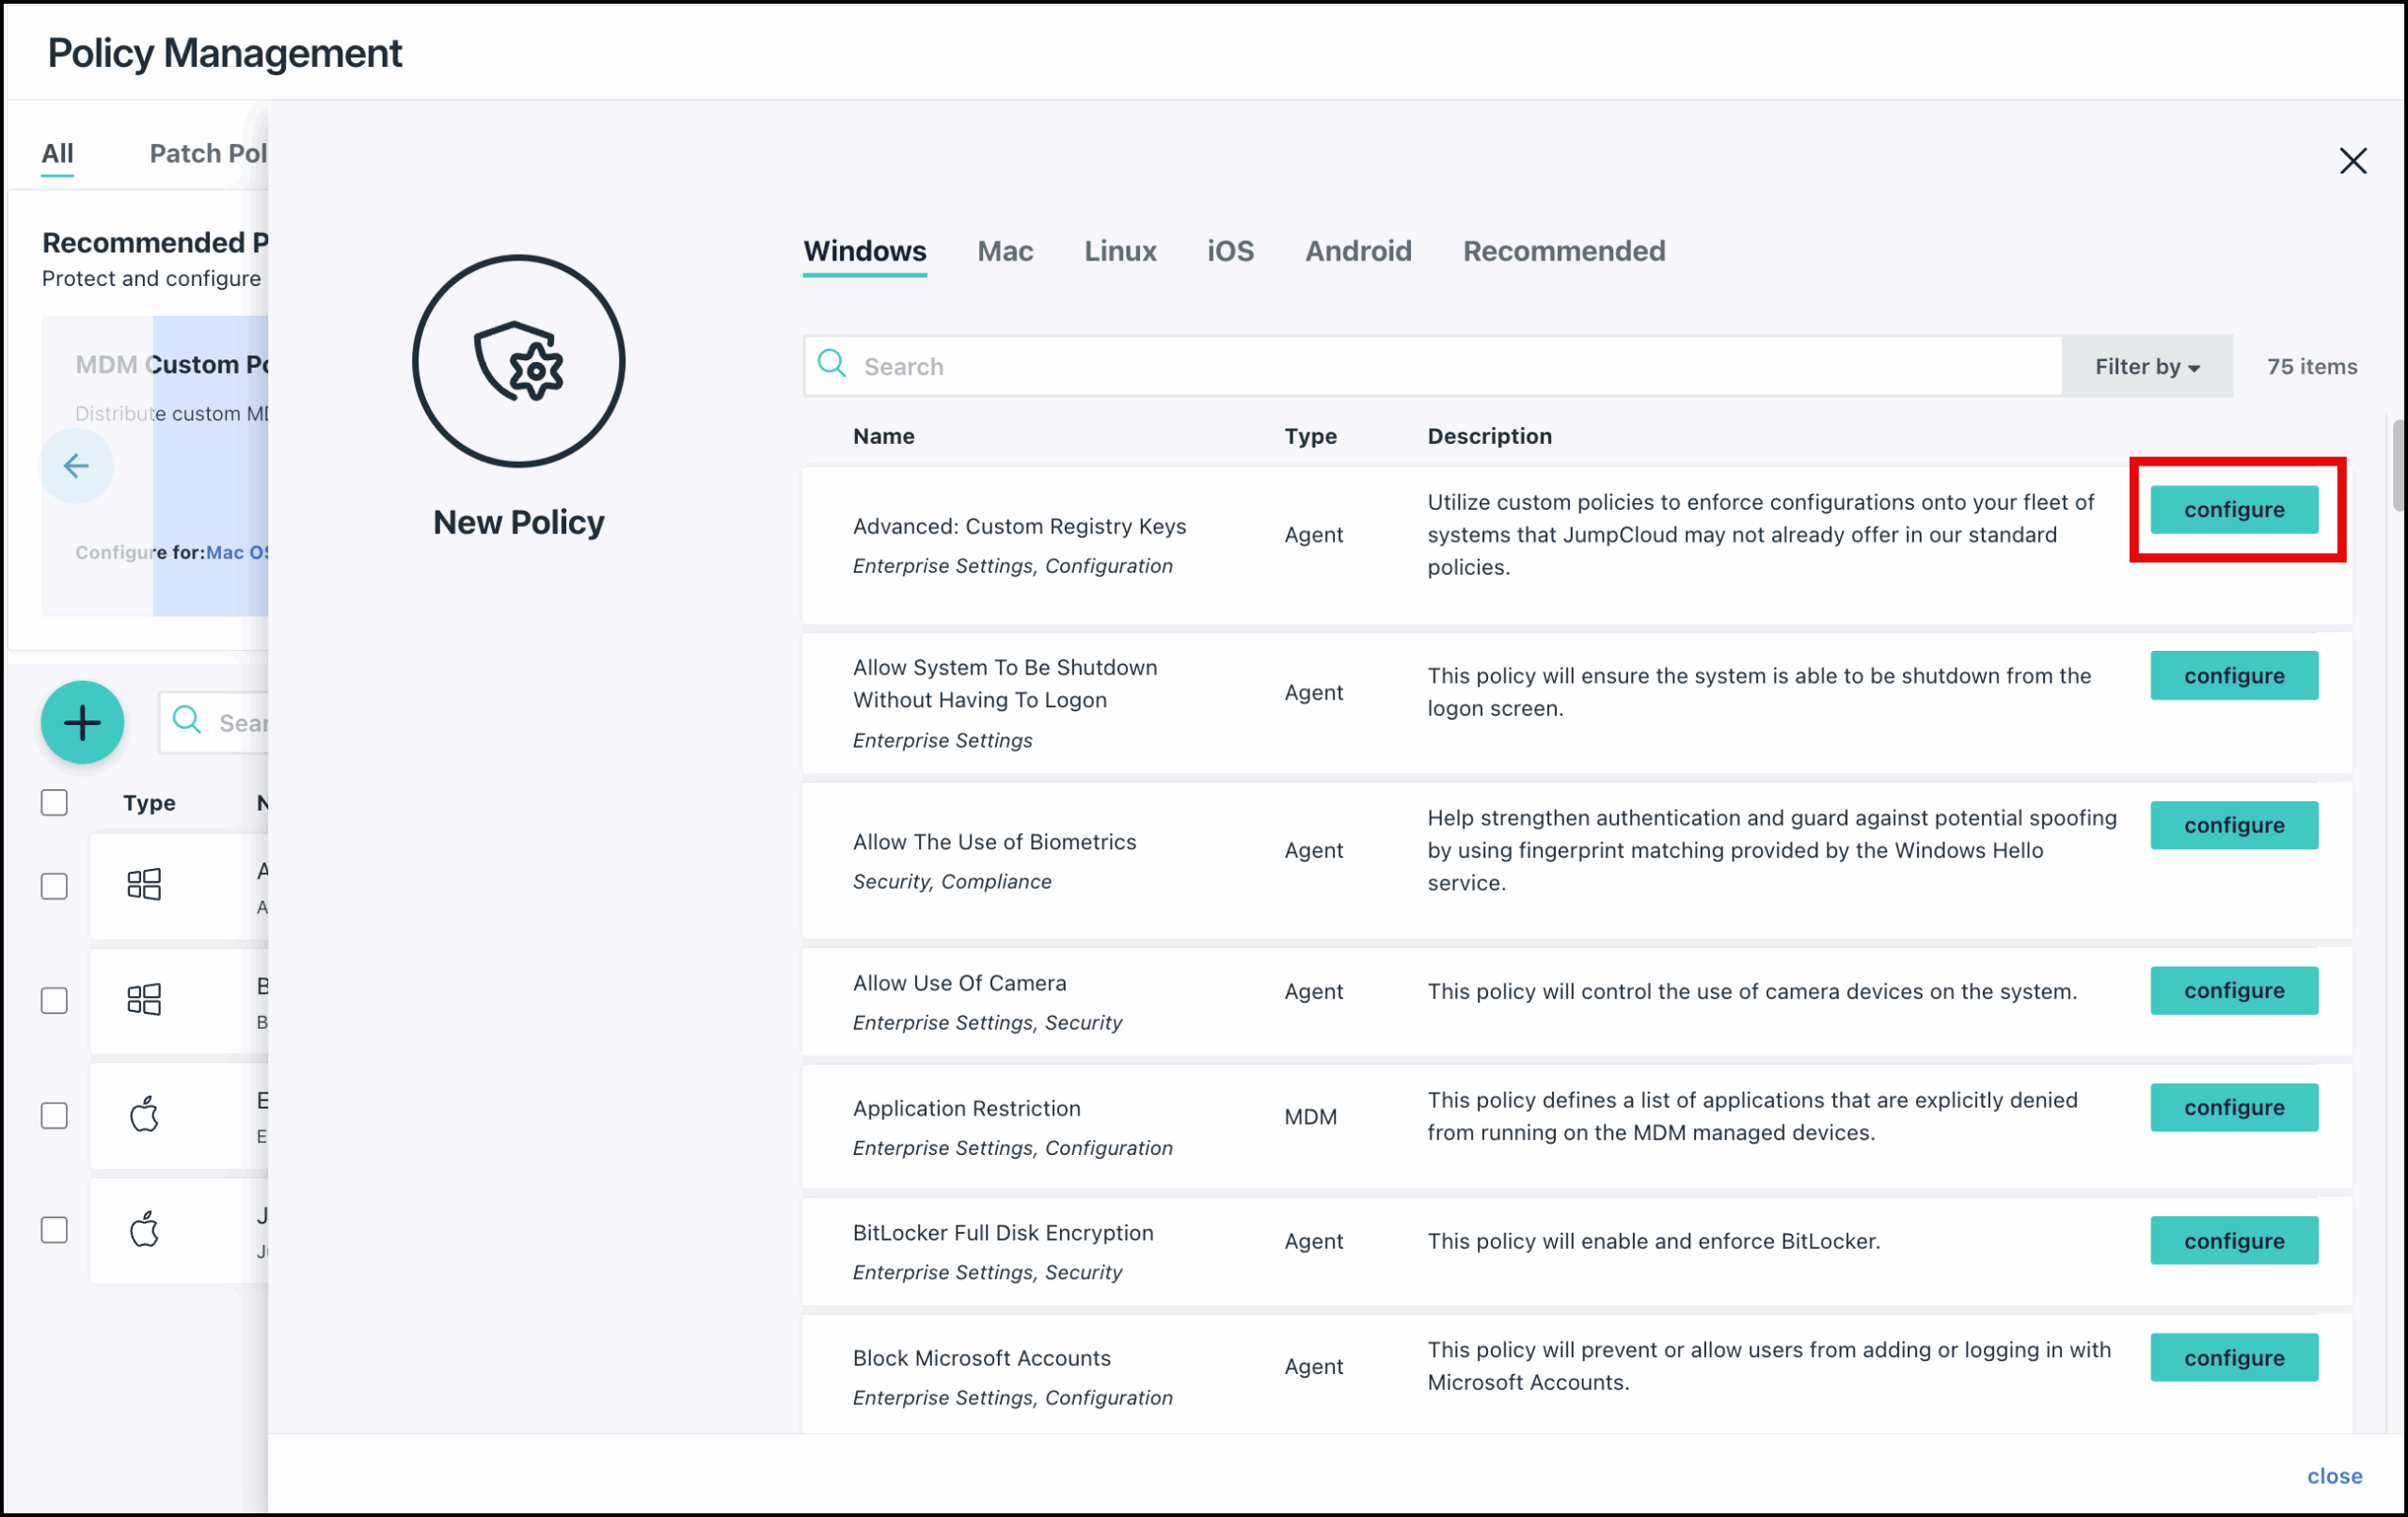Check the checkbox for the first Windows policy row
Viewport: 2408px width, 1517px height.
55,885
